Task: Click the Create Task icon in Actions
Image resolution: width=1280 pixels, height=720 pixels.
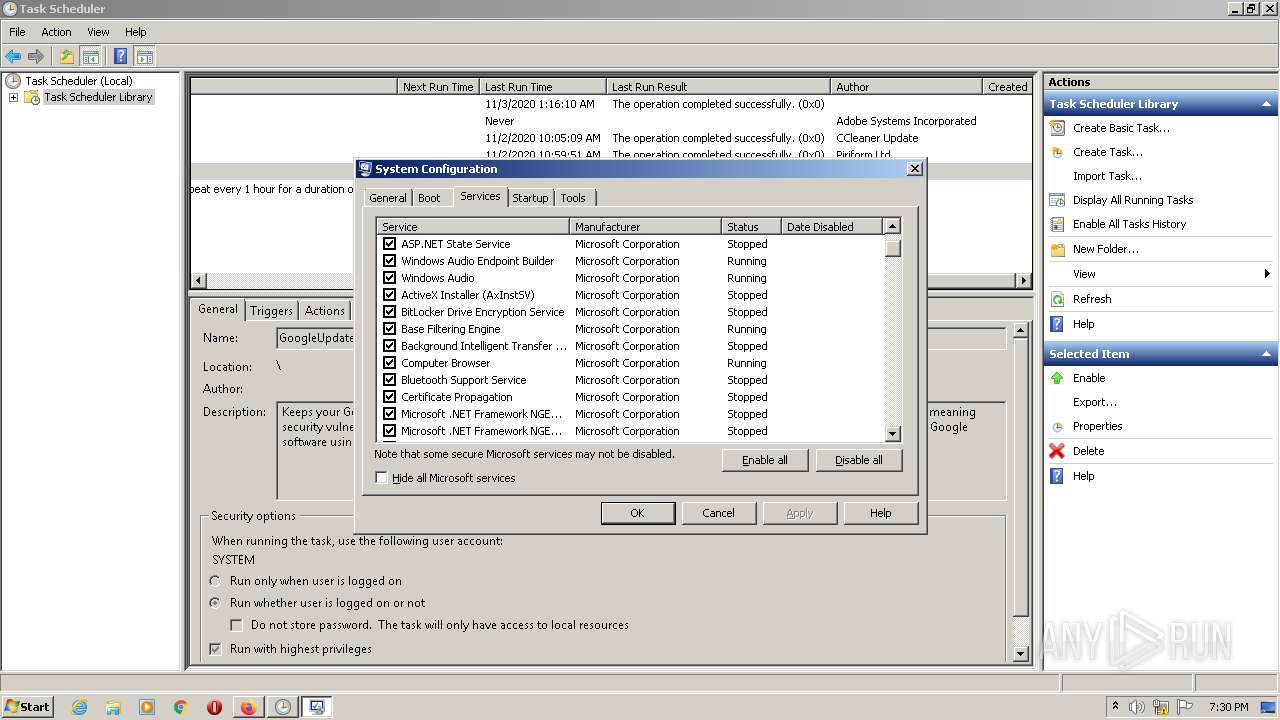Action: (x=1057, y=152)
